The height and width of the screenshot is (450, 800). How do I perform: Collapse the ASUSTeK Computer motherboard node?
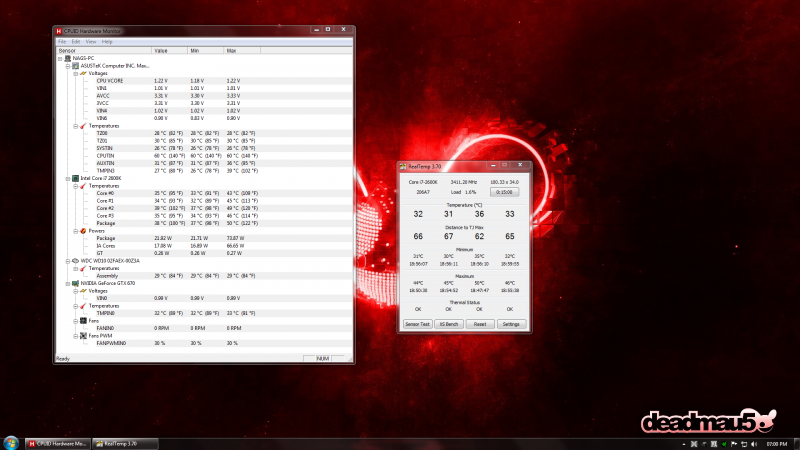68,66
